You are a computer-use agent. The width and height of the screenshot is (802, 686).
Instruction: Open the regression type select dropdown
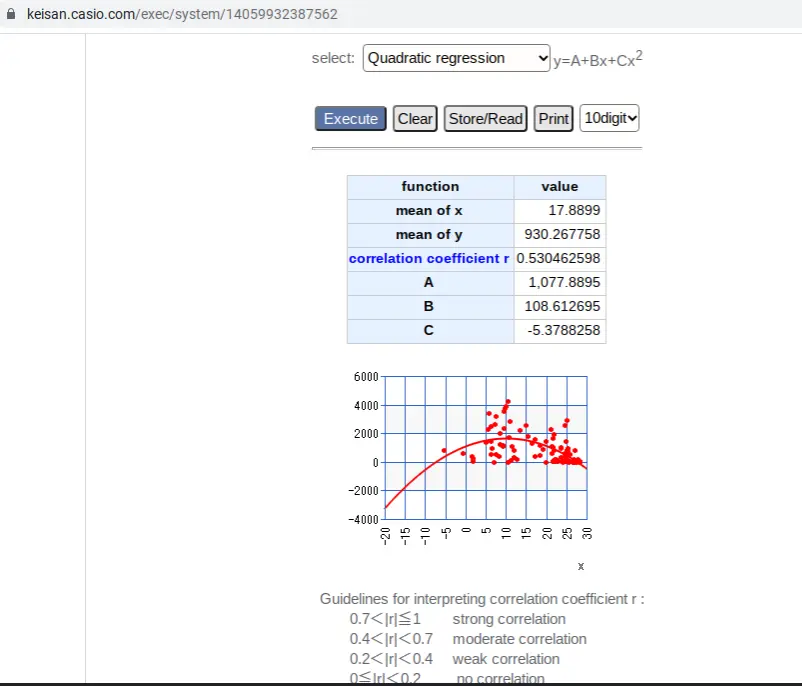pos(456,58)
